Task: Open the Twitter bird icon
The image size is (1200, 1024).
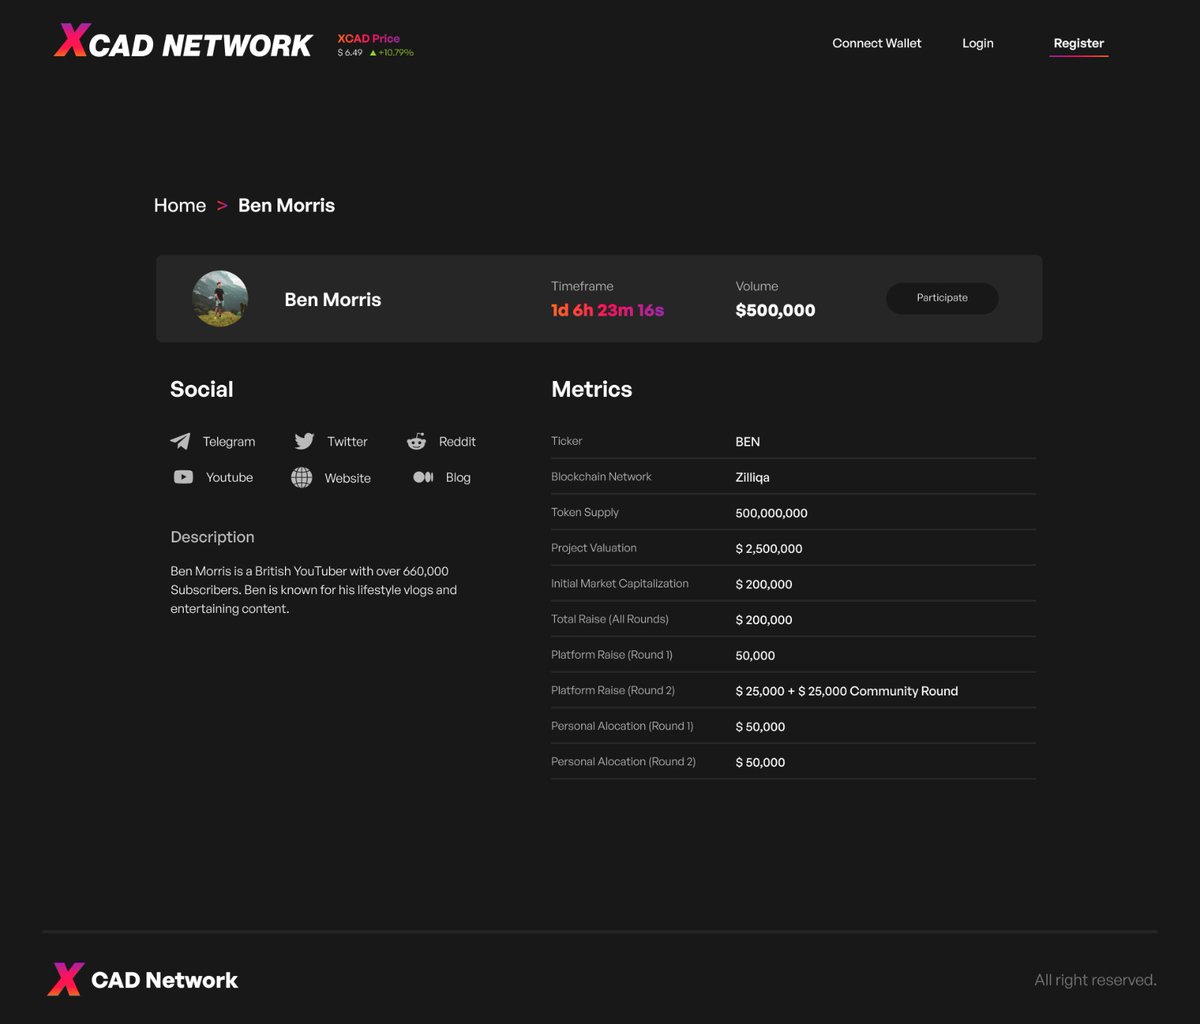Action: pyautogui.click(x=304, y=441)
